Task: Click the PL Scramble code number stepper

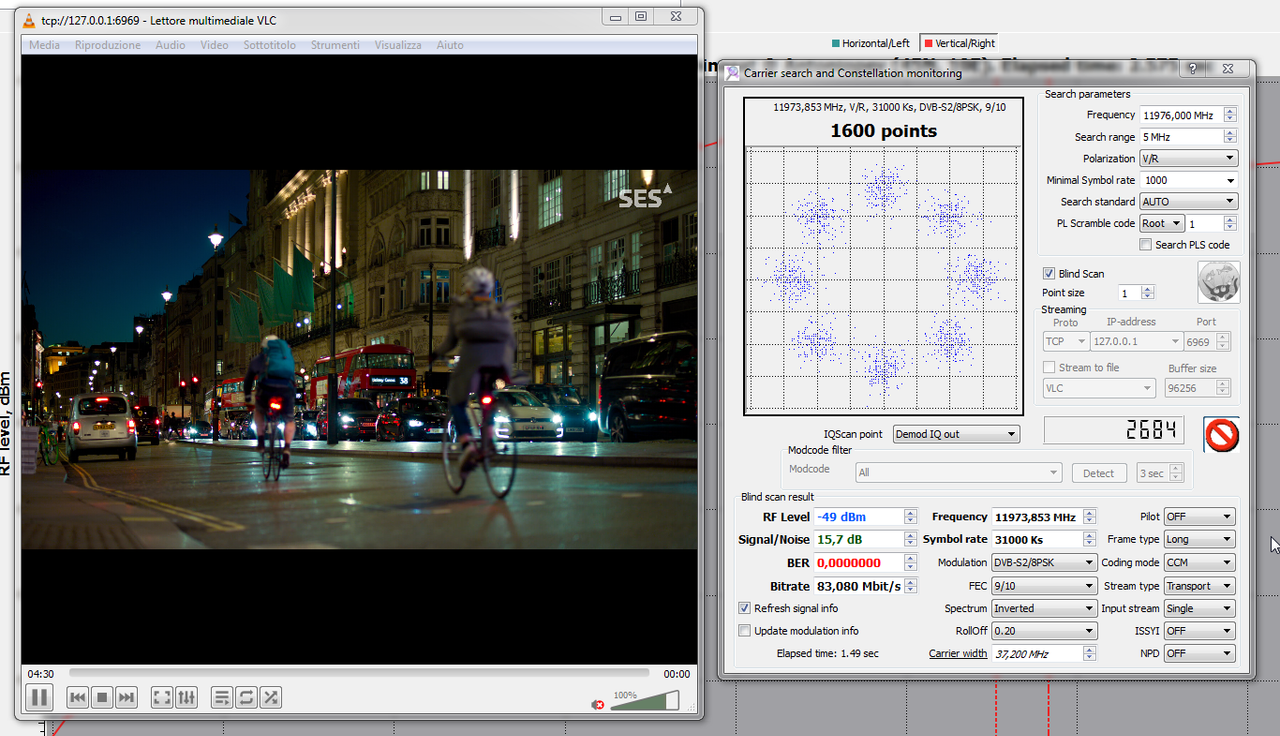Action: 1229,224
